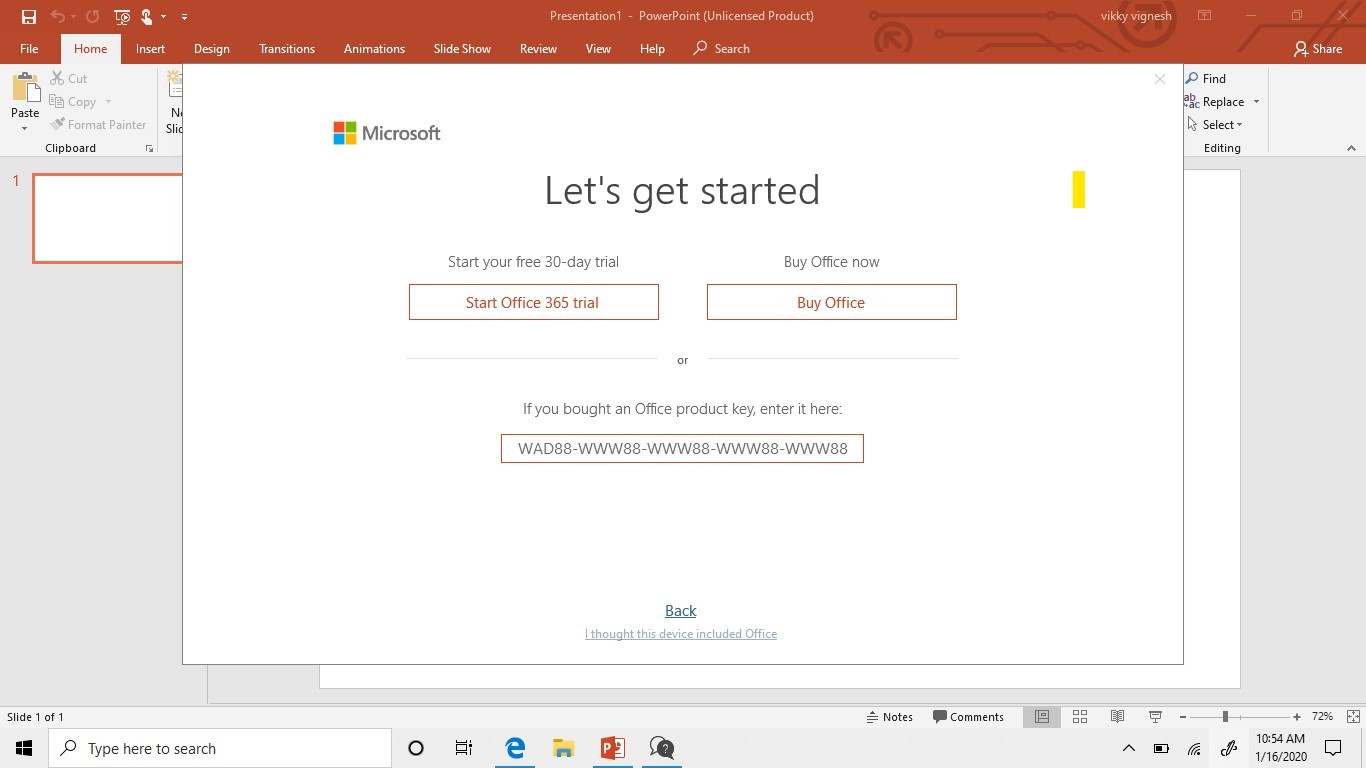The image size is (1366, 768).
Task: Click the Save icon in Quick Access Toolbar
Action: click(x=28, y=16)
